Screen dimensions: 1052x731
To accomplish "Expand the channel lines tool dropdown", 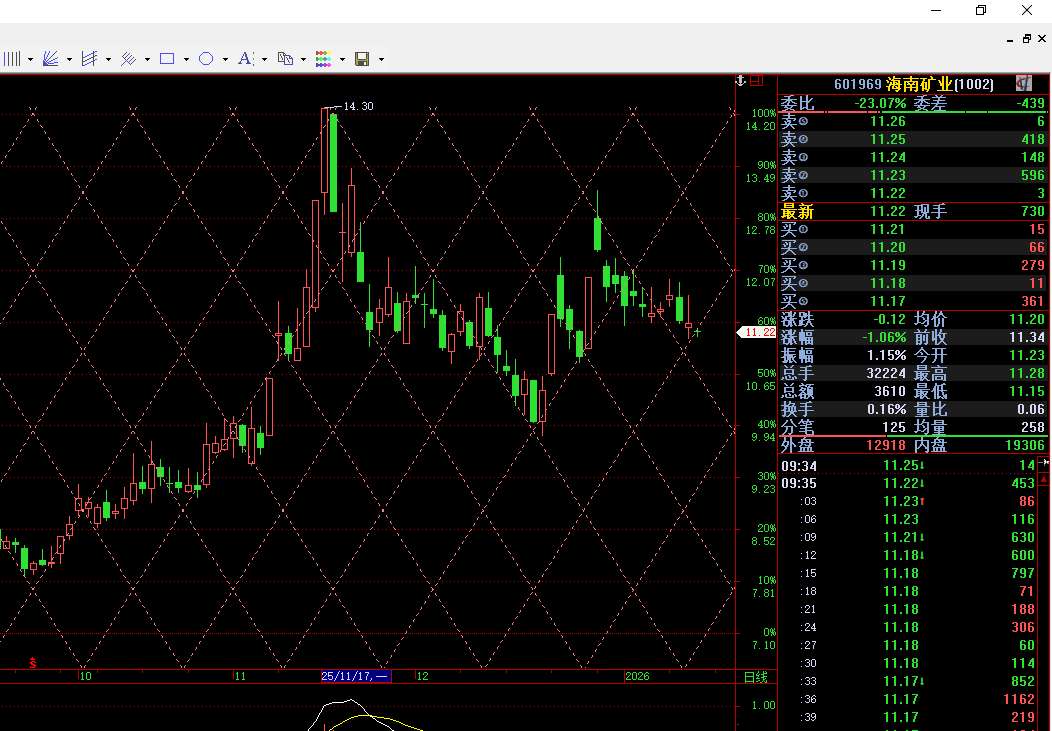I will 108,60.
